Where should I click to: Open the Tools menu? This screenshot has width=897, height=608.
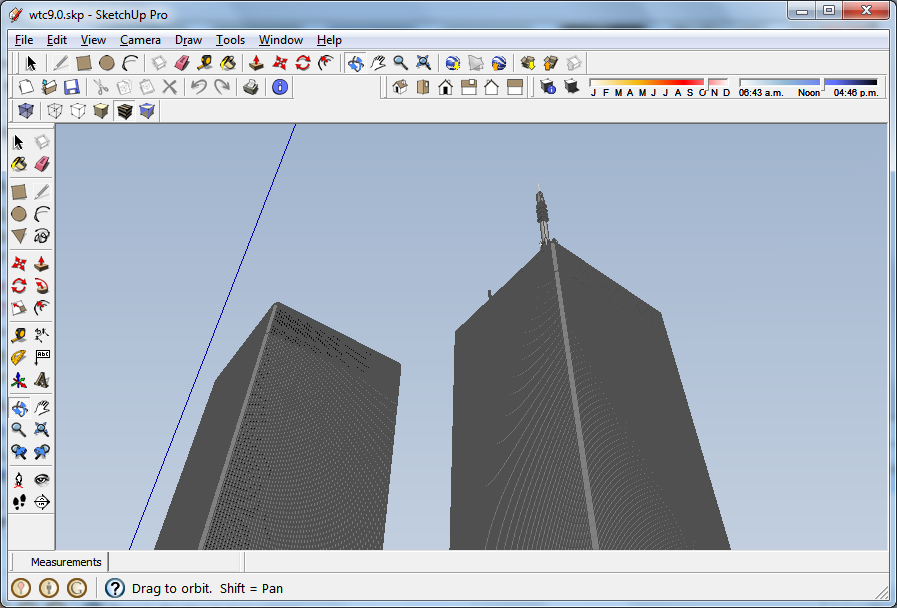coord(230,40)
